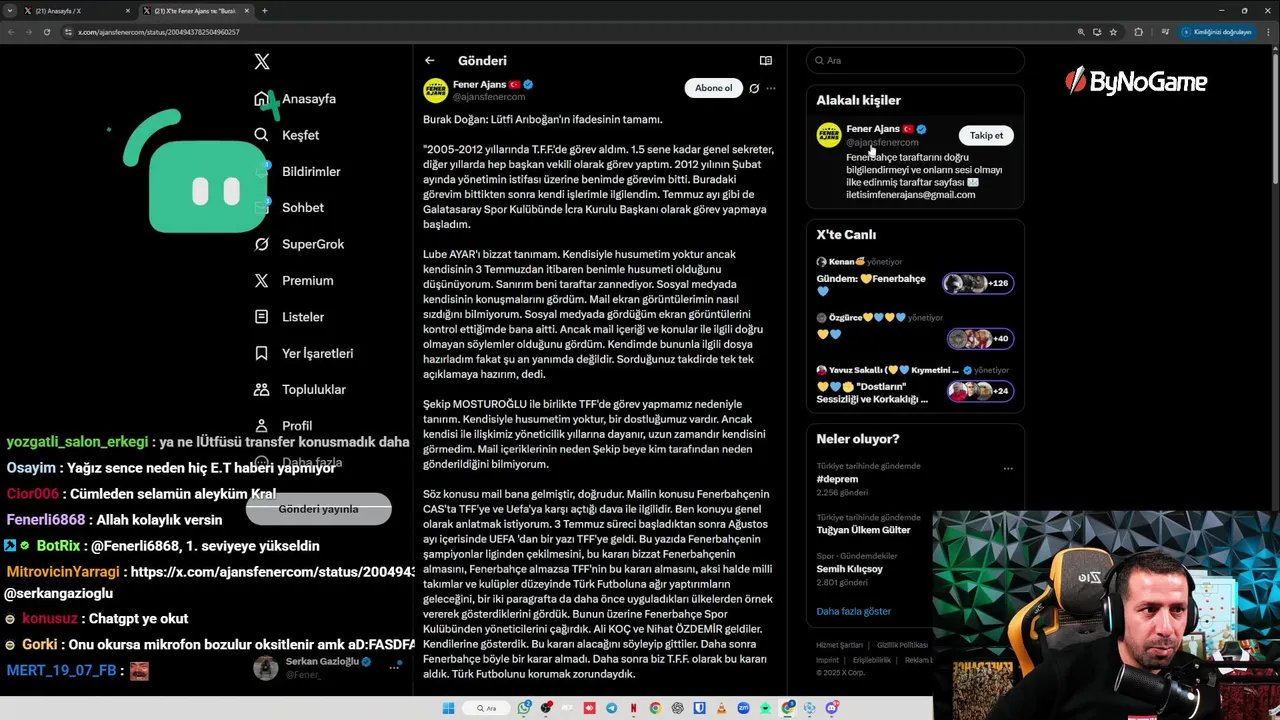This screenshot has width=1280, height=720.
Task: Click the Profil person icon
Action: click(261, 425)
